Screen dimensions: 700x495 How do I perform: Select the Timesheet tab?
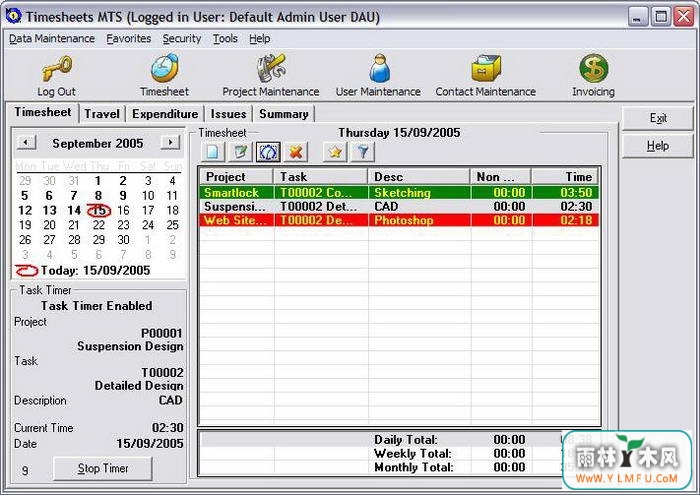[x=43, y=112]
